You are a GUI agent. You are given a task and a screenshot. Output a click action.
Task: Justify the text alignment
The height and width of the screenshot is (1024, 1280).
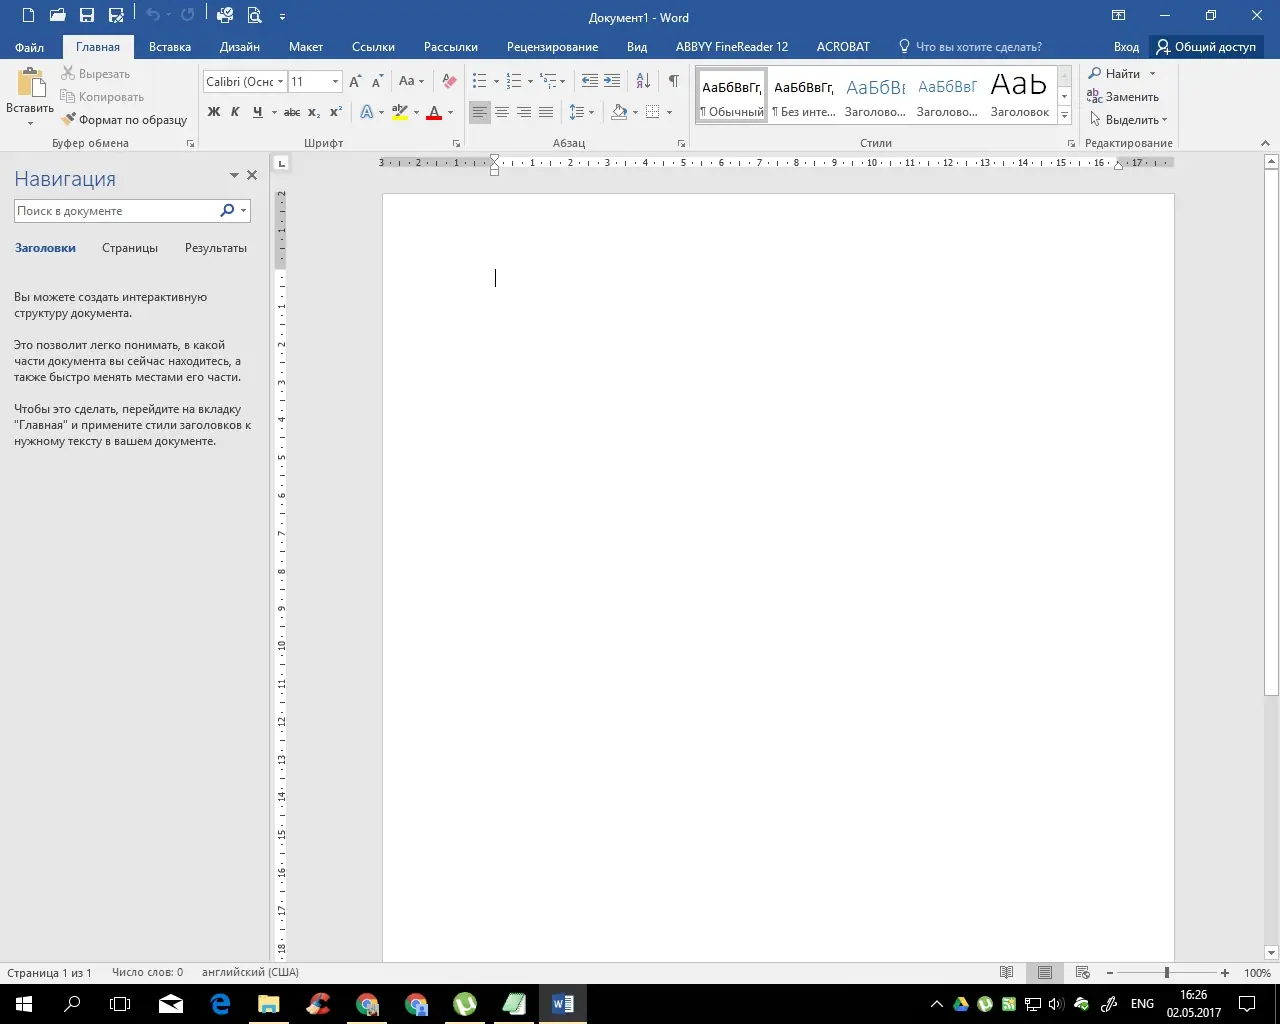(x=546, y=112)
